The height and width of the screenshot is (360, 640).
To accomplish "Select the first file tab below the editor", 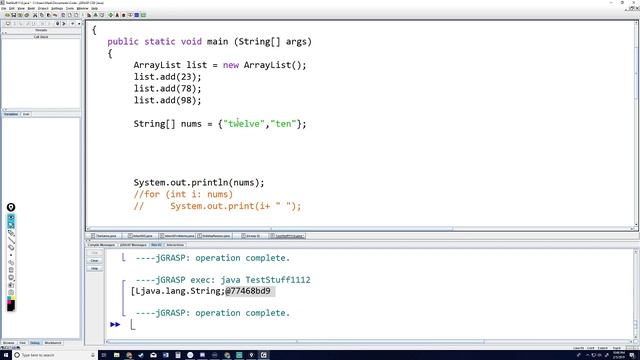I will point(104,236).
